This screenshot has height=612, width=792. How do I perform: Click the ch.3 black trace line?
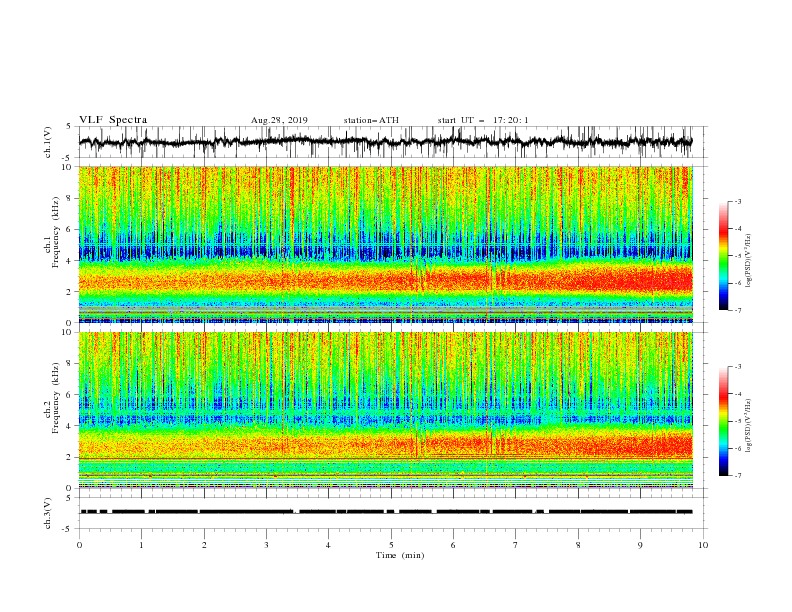tap(385, 512)
